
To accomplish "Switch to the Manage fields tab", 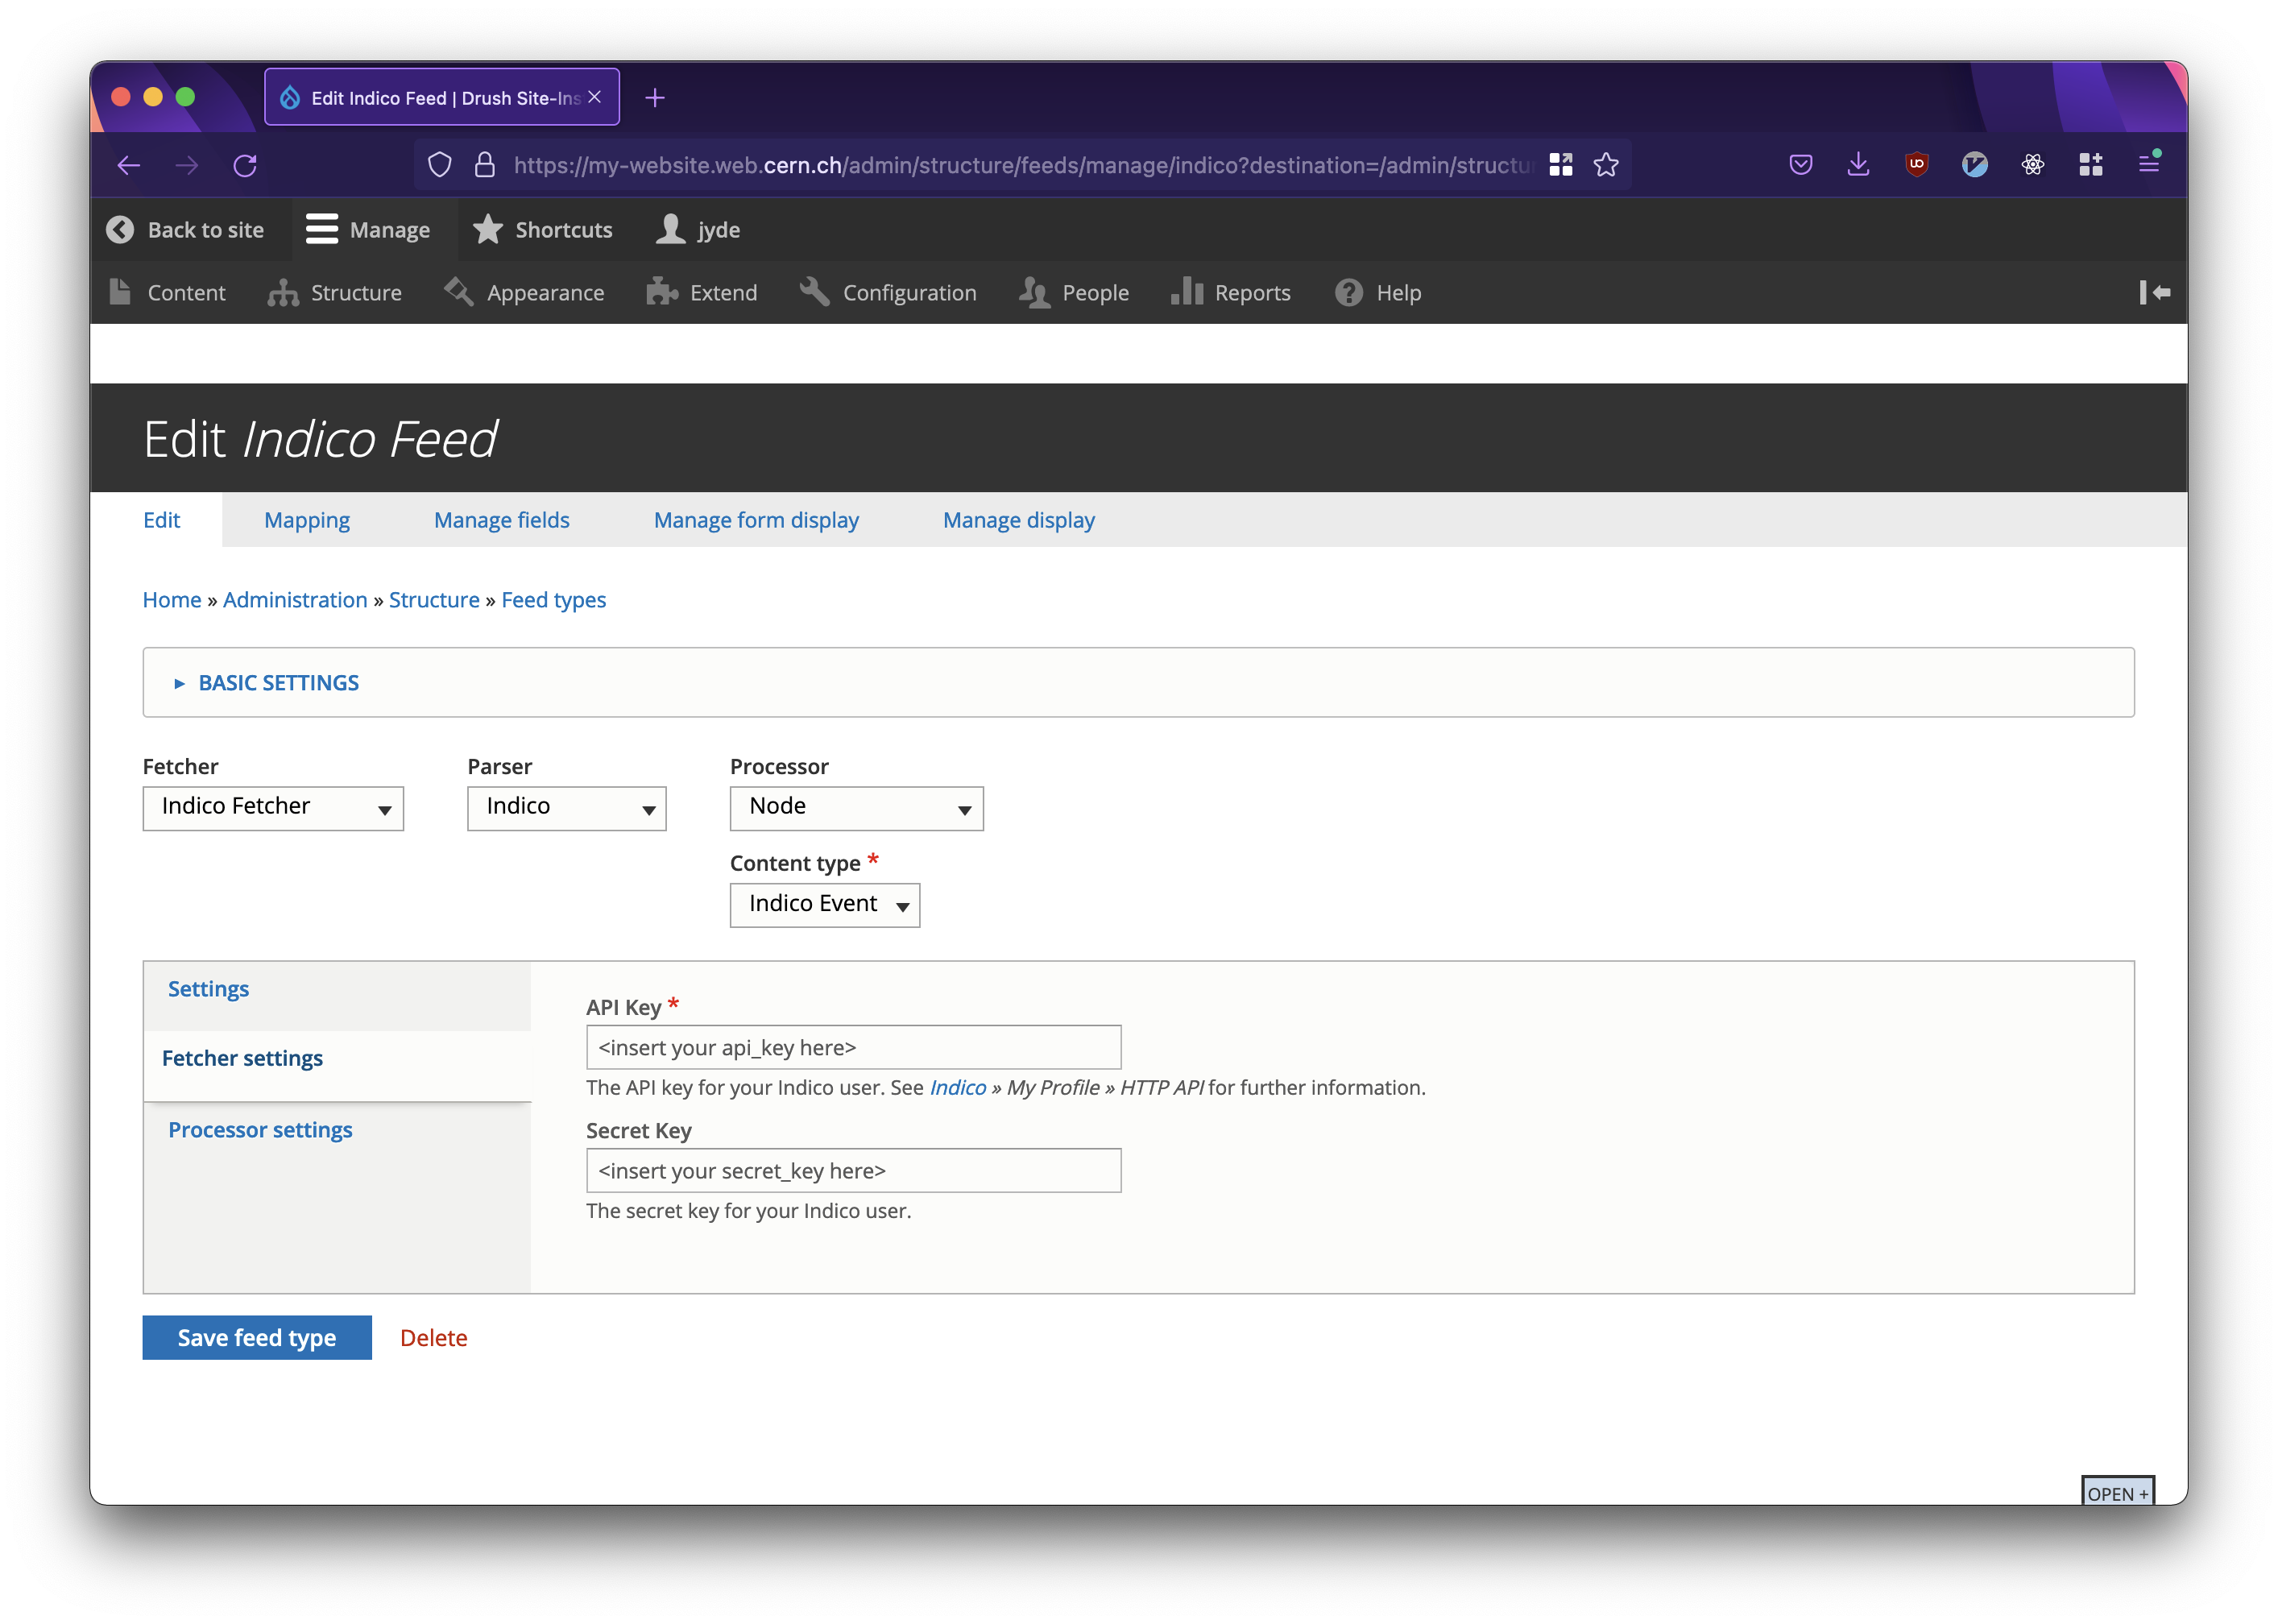I will pos(501,520).
